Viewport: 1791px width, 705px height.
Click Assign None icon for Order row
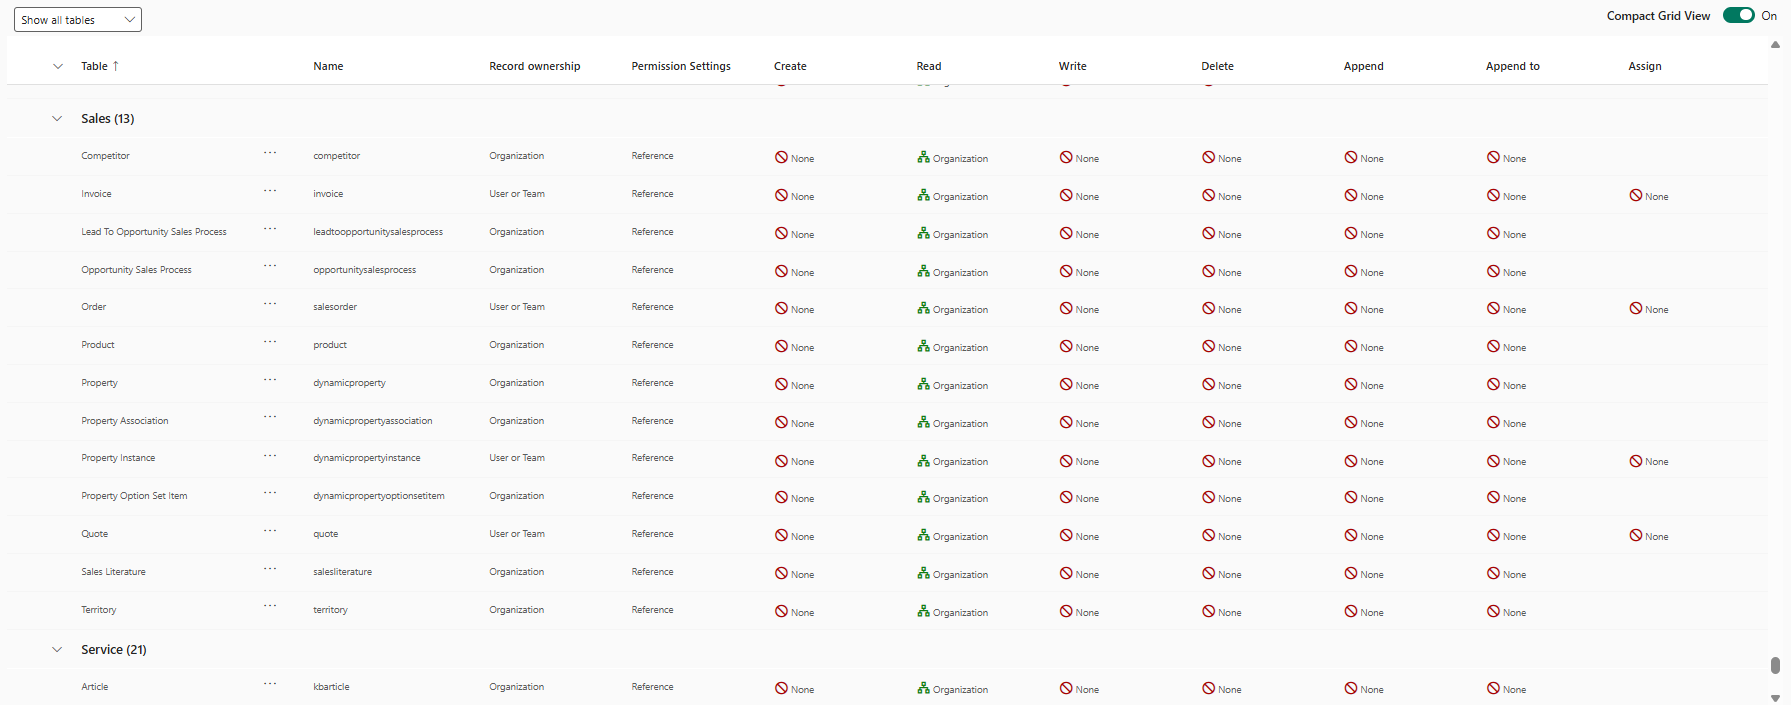(x=1635, y=308)
